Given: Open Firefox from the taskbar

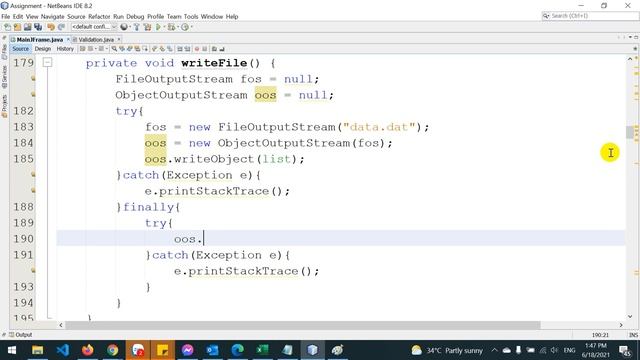Looking at the screenshot, I should [87, 350].
